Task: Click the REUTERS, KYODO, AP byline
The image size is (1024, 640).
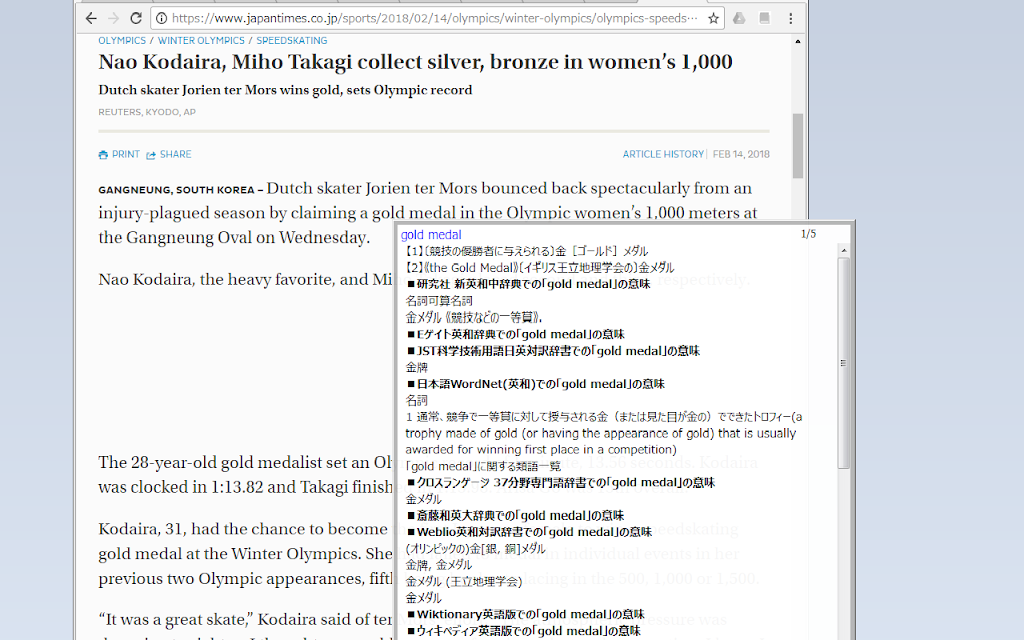Action: (147, 112)
